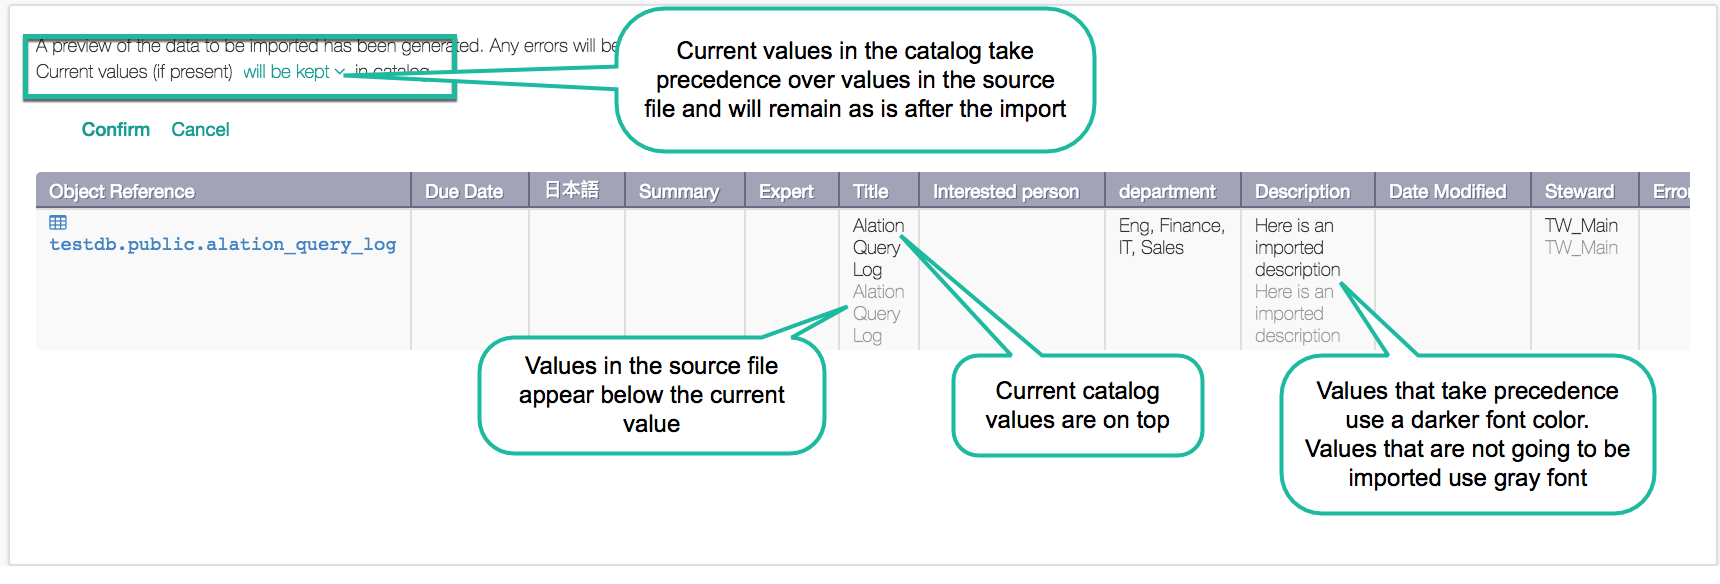
Task: Open the 'will be kept' dropdown
Action: (x=293, y=72)
